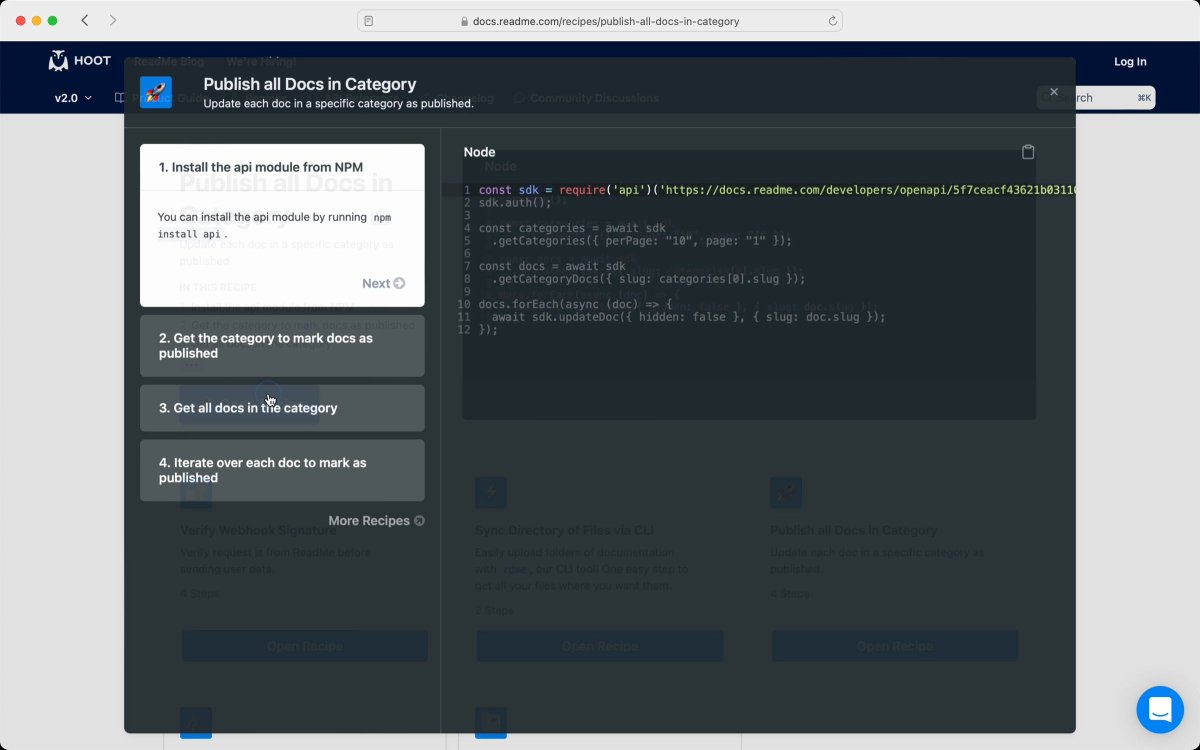This screenshot has height=750, width=1200.
Task: Open ReadMe Blog from the top navigation
Action: (x=168, y=61)
